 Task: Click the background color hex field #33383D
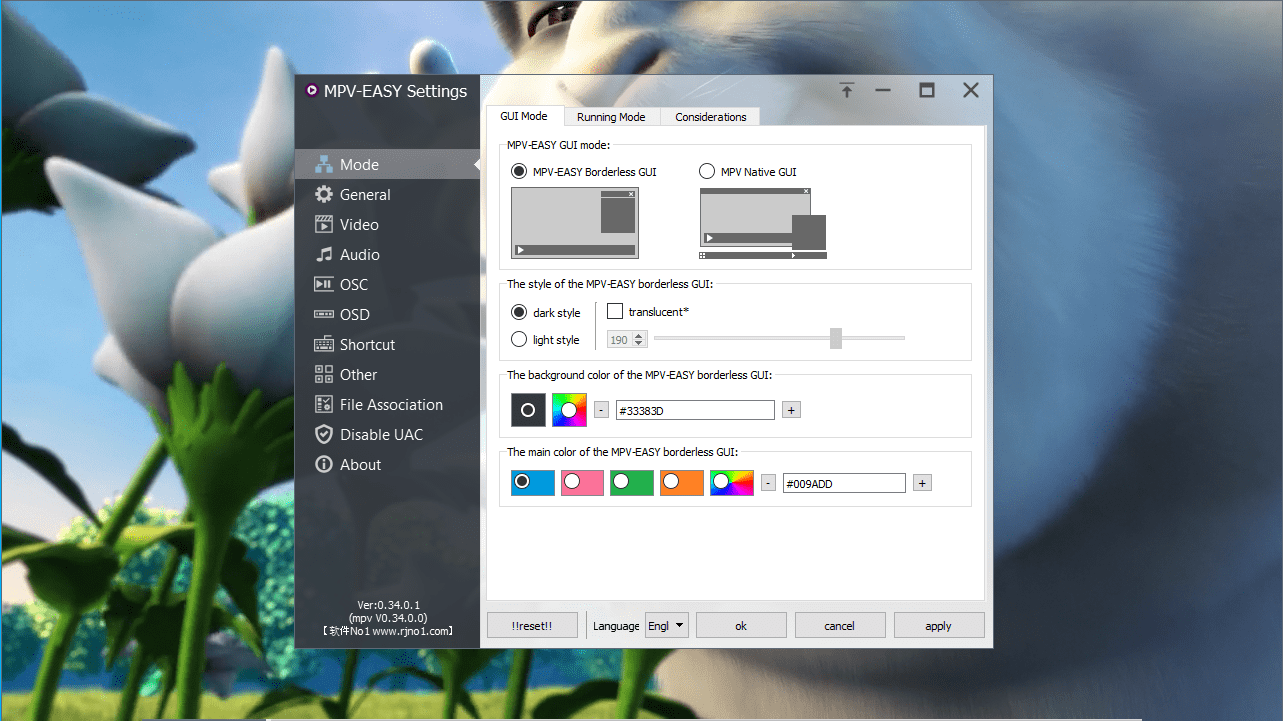pos(695,410)
